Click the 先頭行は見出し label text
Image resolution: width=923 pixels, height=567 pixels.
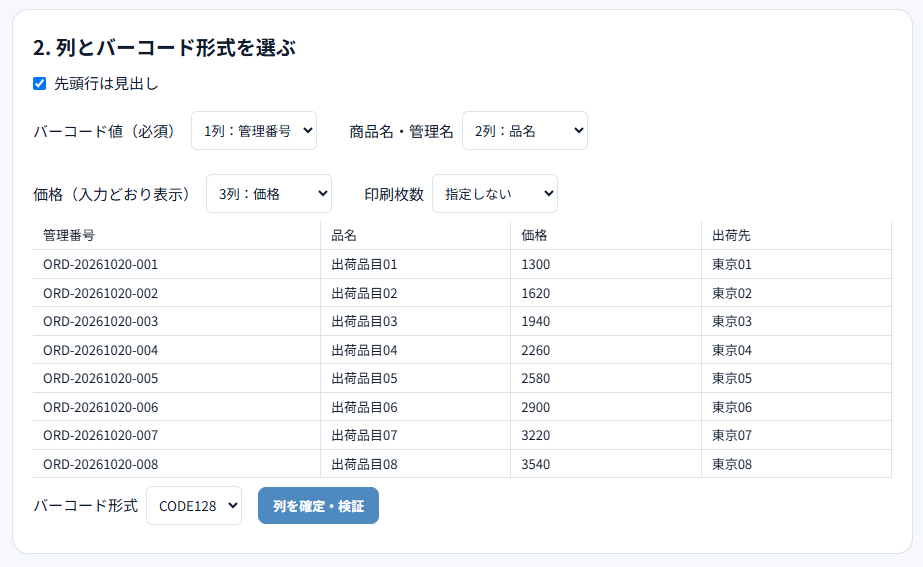(x=107, y=84)
